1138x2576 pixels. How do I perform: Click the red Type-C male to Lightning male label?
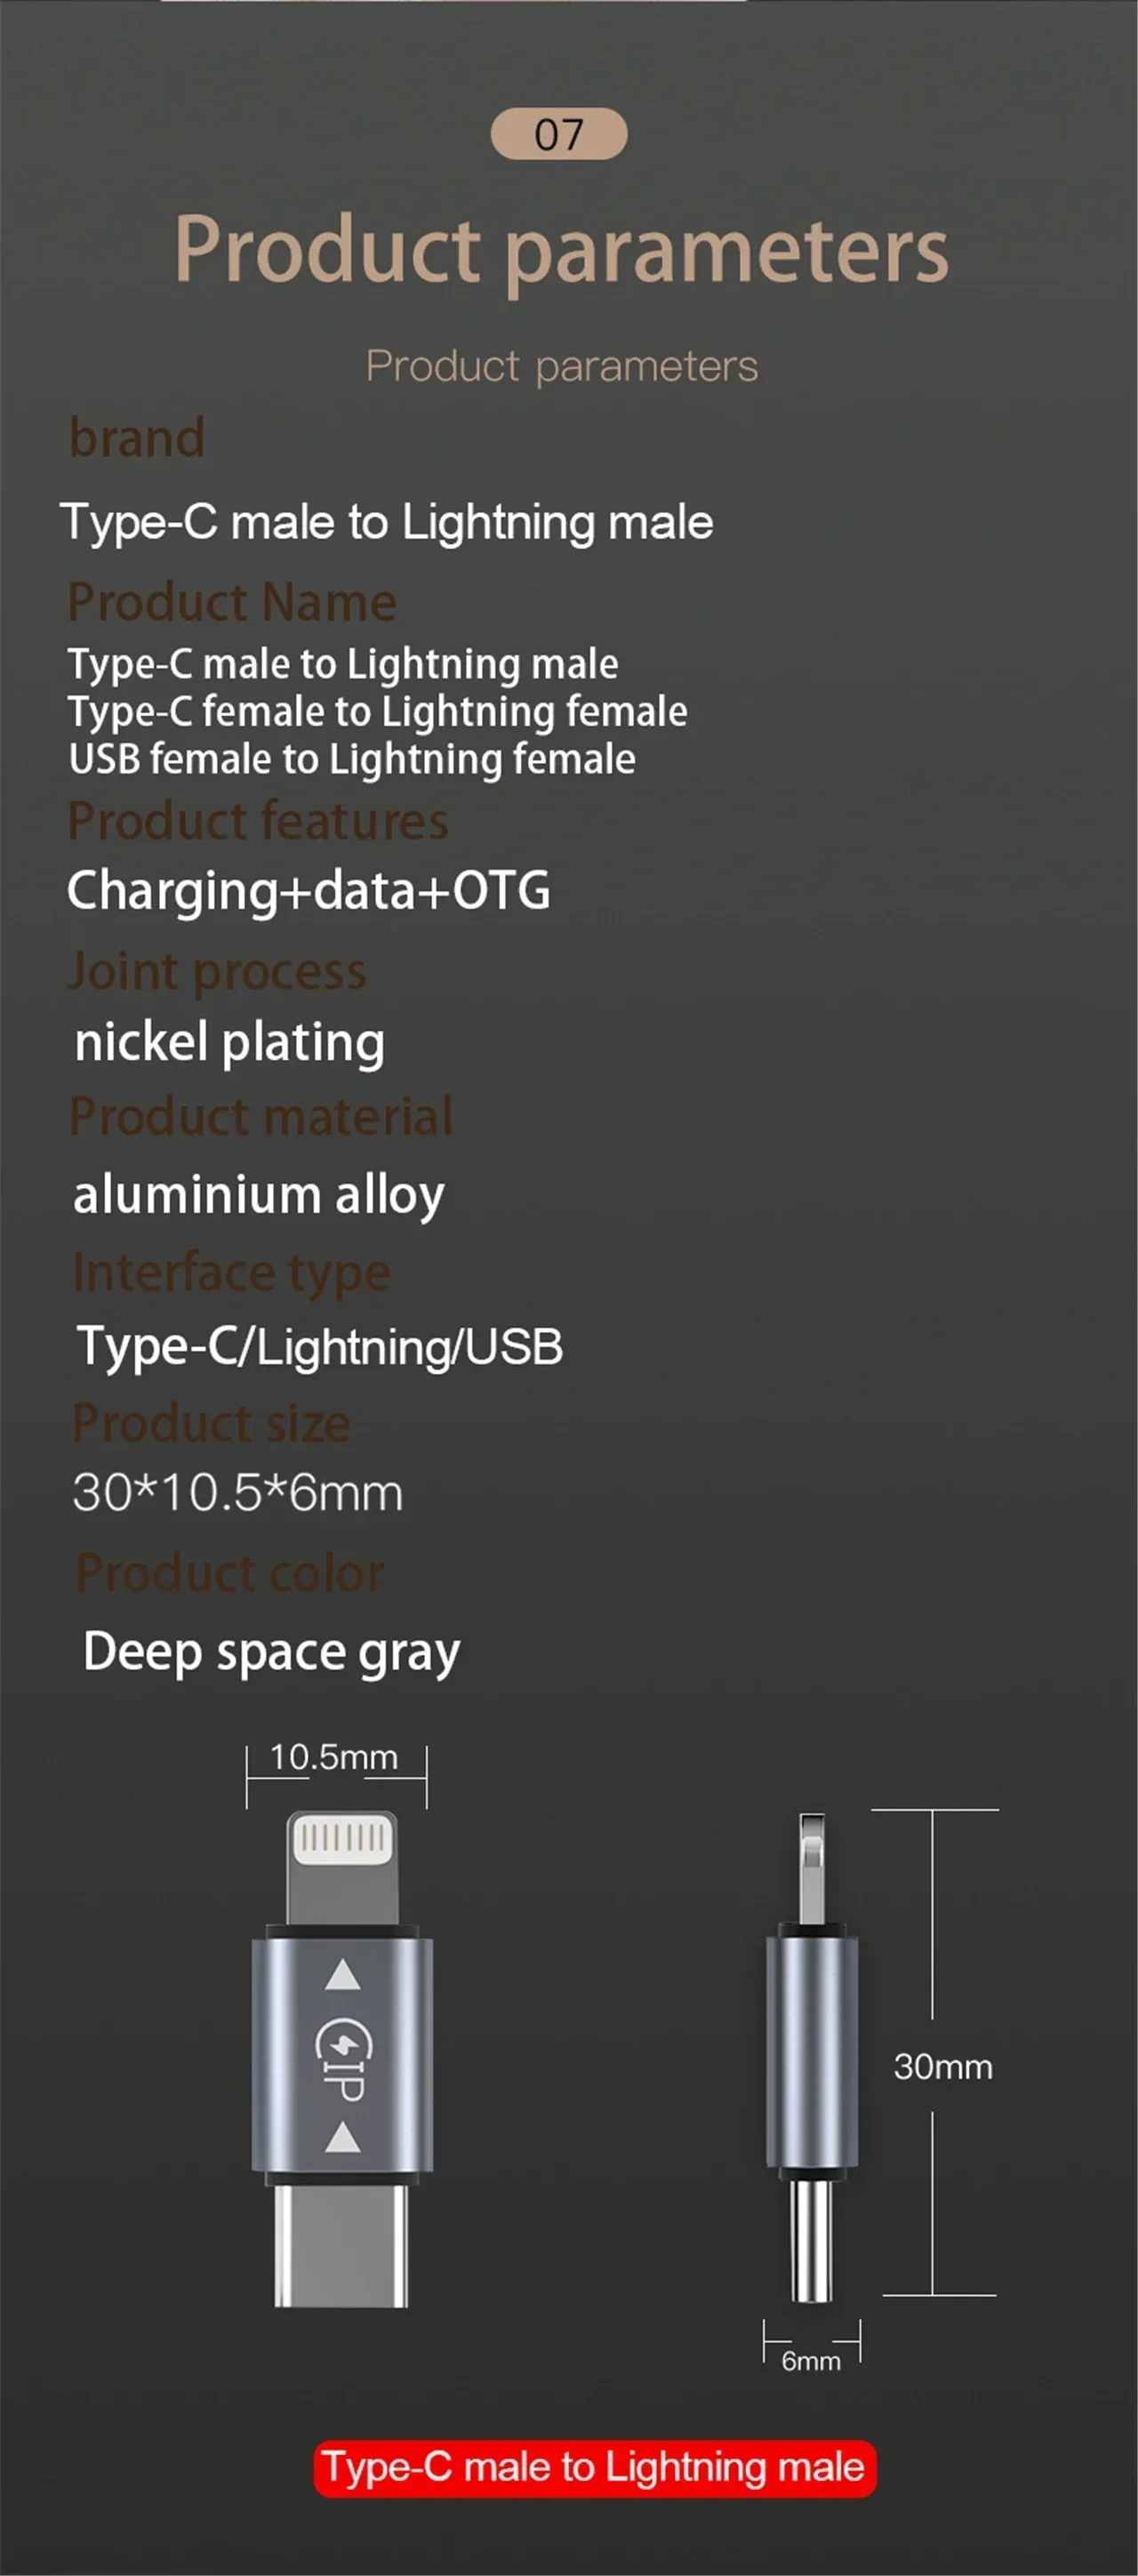594,2468
